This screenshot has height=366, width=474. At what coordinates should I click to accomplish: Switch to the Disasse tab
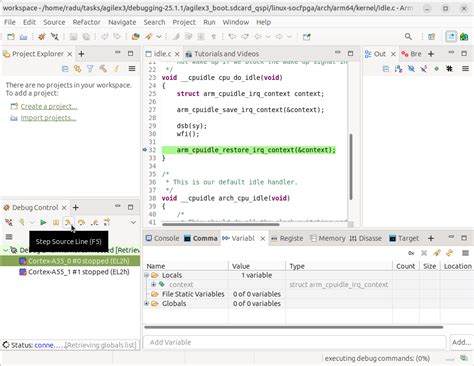[x=366, y=238]
